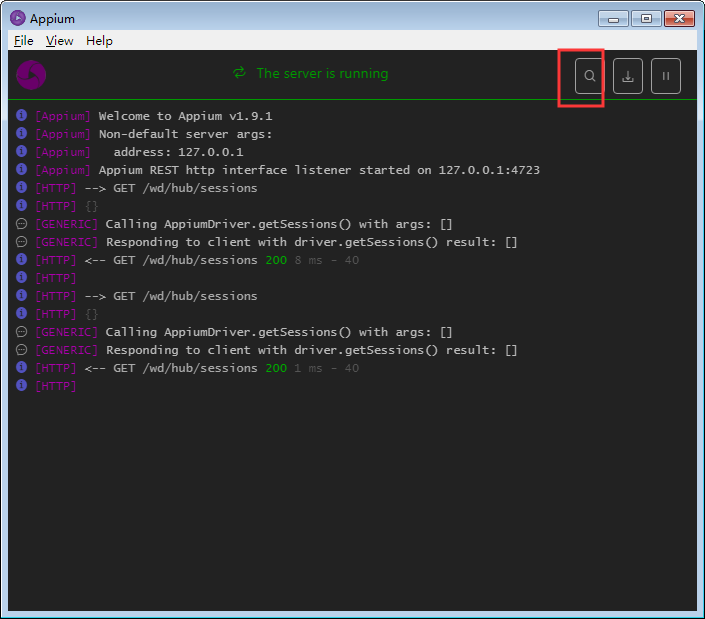Select 'Welcome to Appium v1.9.1' log text
705x619 pixels.
(186, 116)
